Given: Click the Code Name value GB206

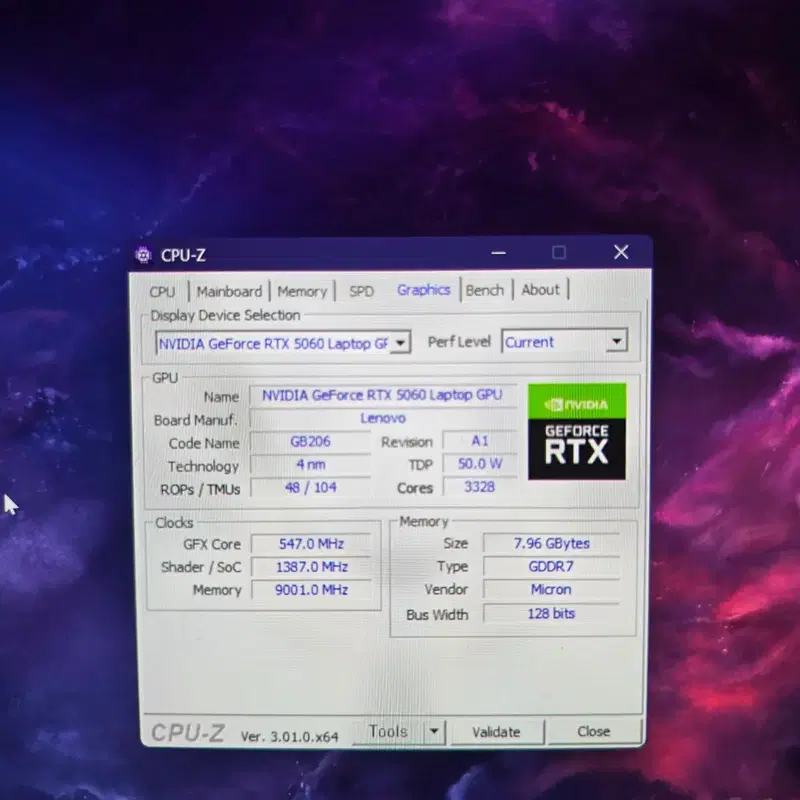Looking at the screenshot, I should tap(310, 441).
